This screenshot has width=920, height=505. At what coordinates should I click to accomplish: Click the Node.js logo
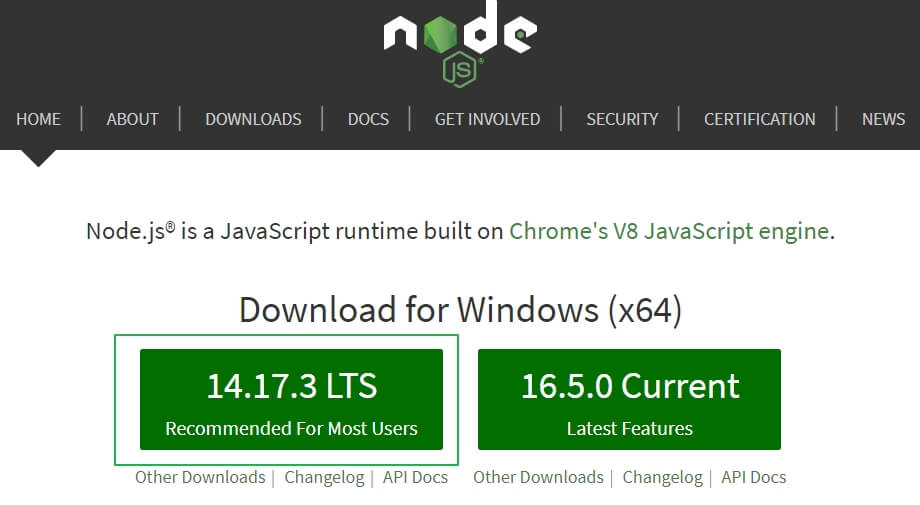tap(460, 43)
